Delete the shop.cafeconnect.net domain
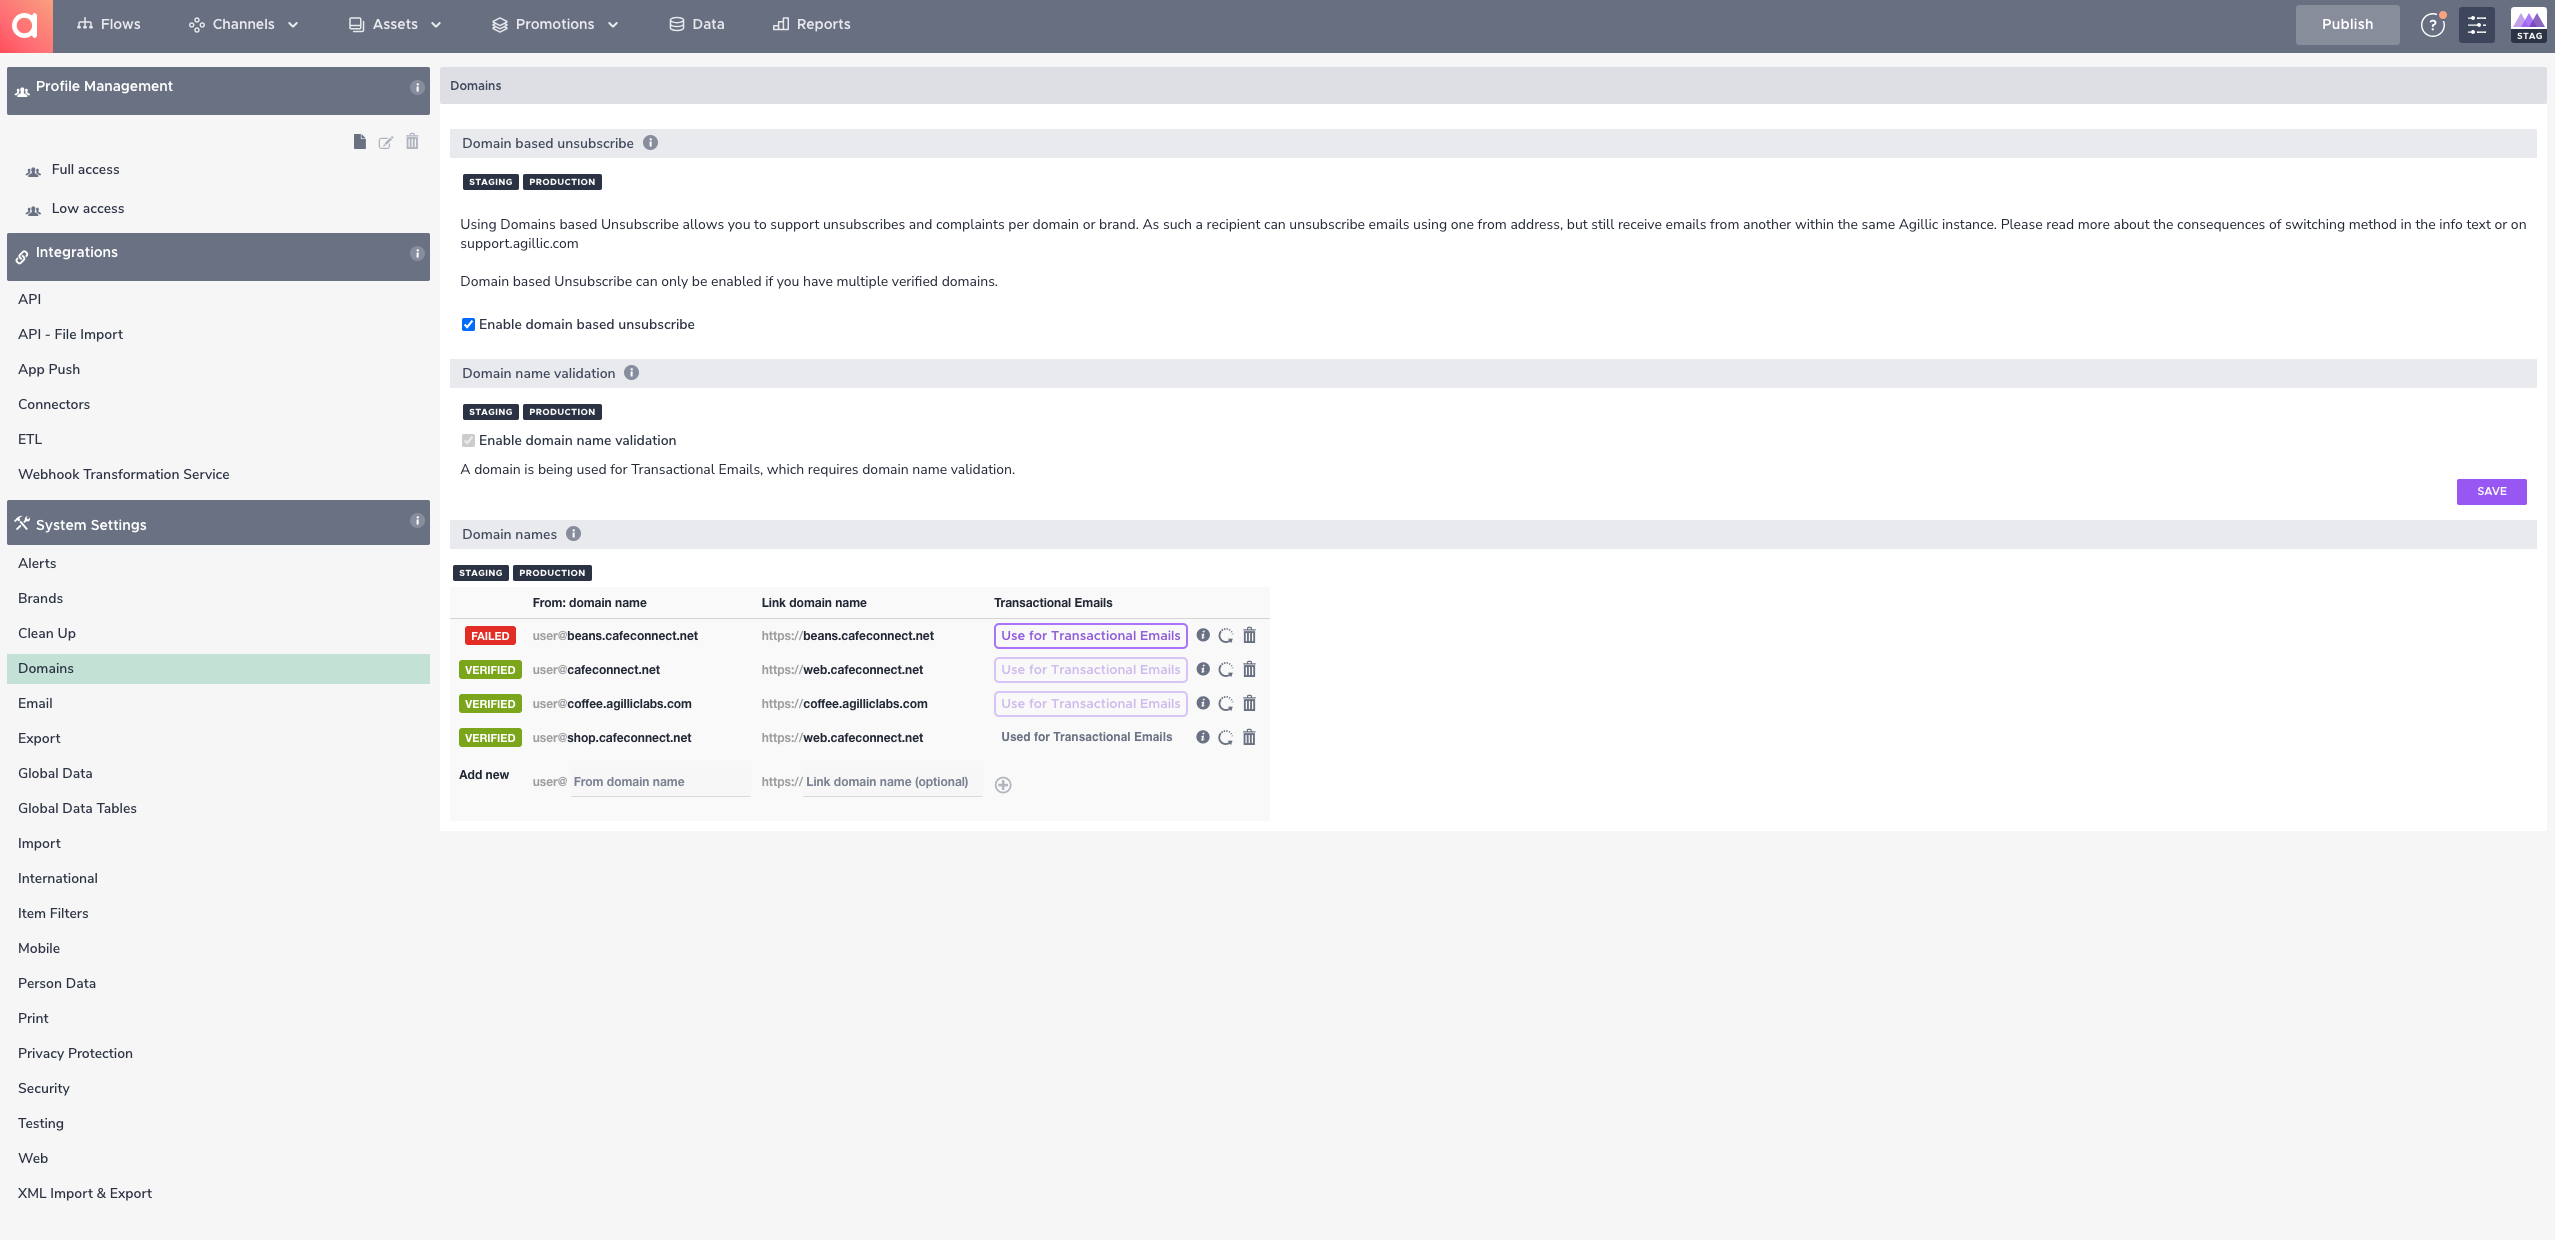 pyautogui.click(x=1249, y=738)
